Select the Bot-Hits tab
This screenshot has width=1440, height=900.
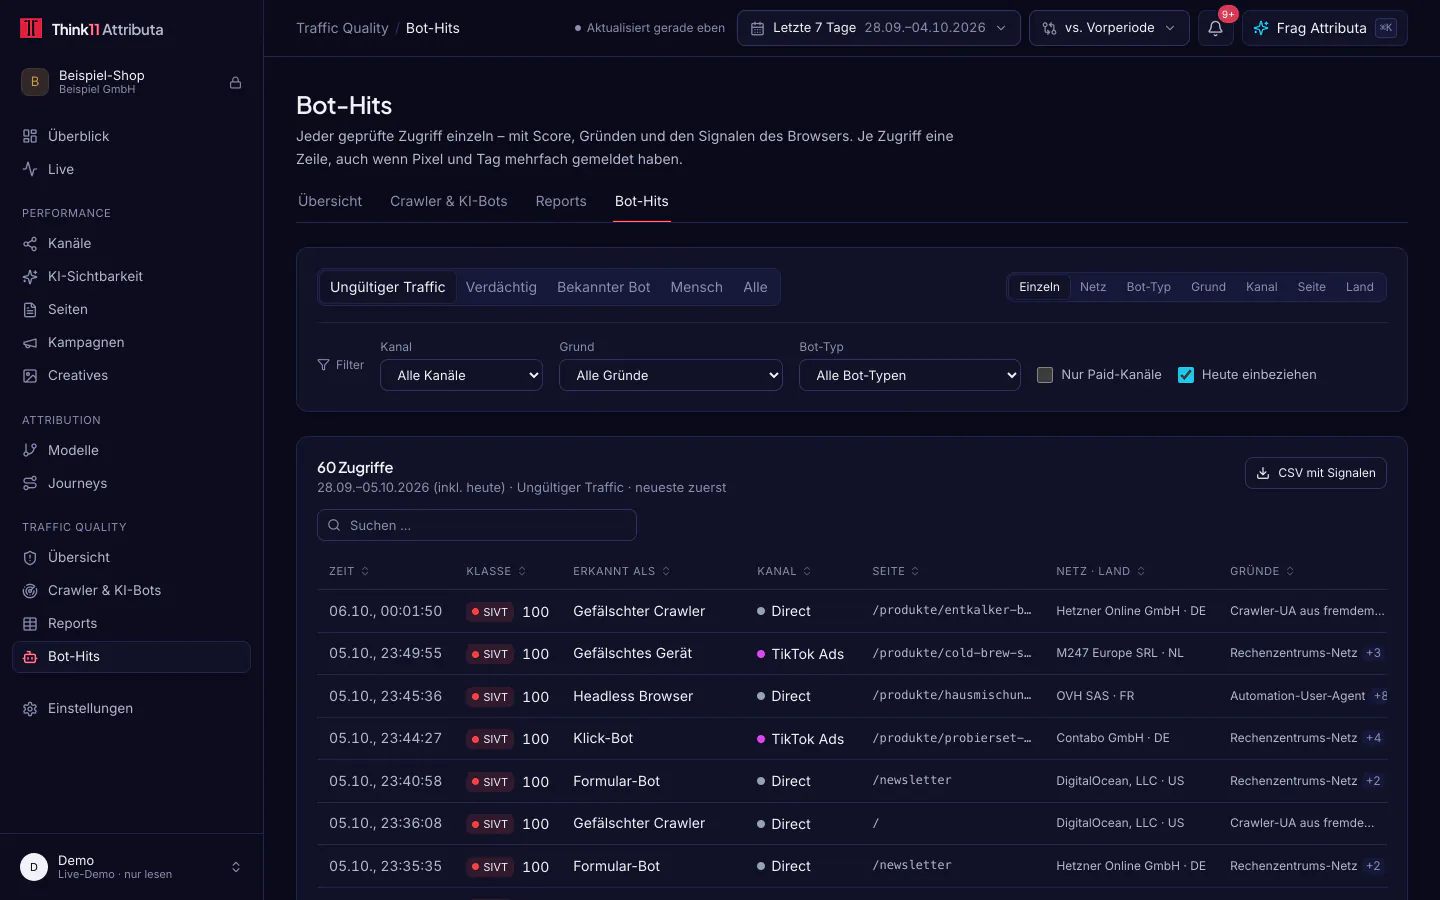point(642,201)
